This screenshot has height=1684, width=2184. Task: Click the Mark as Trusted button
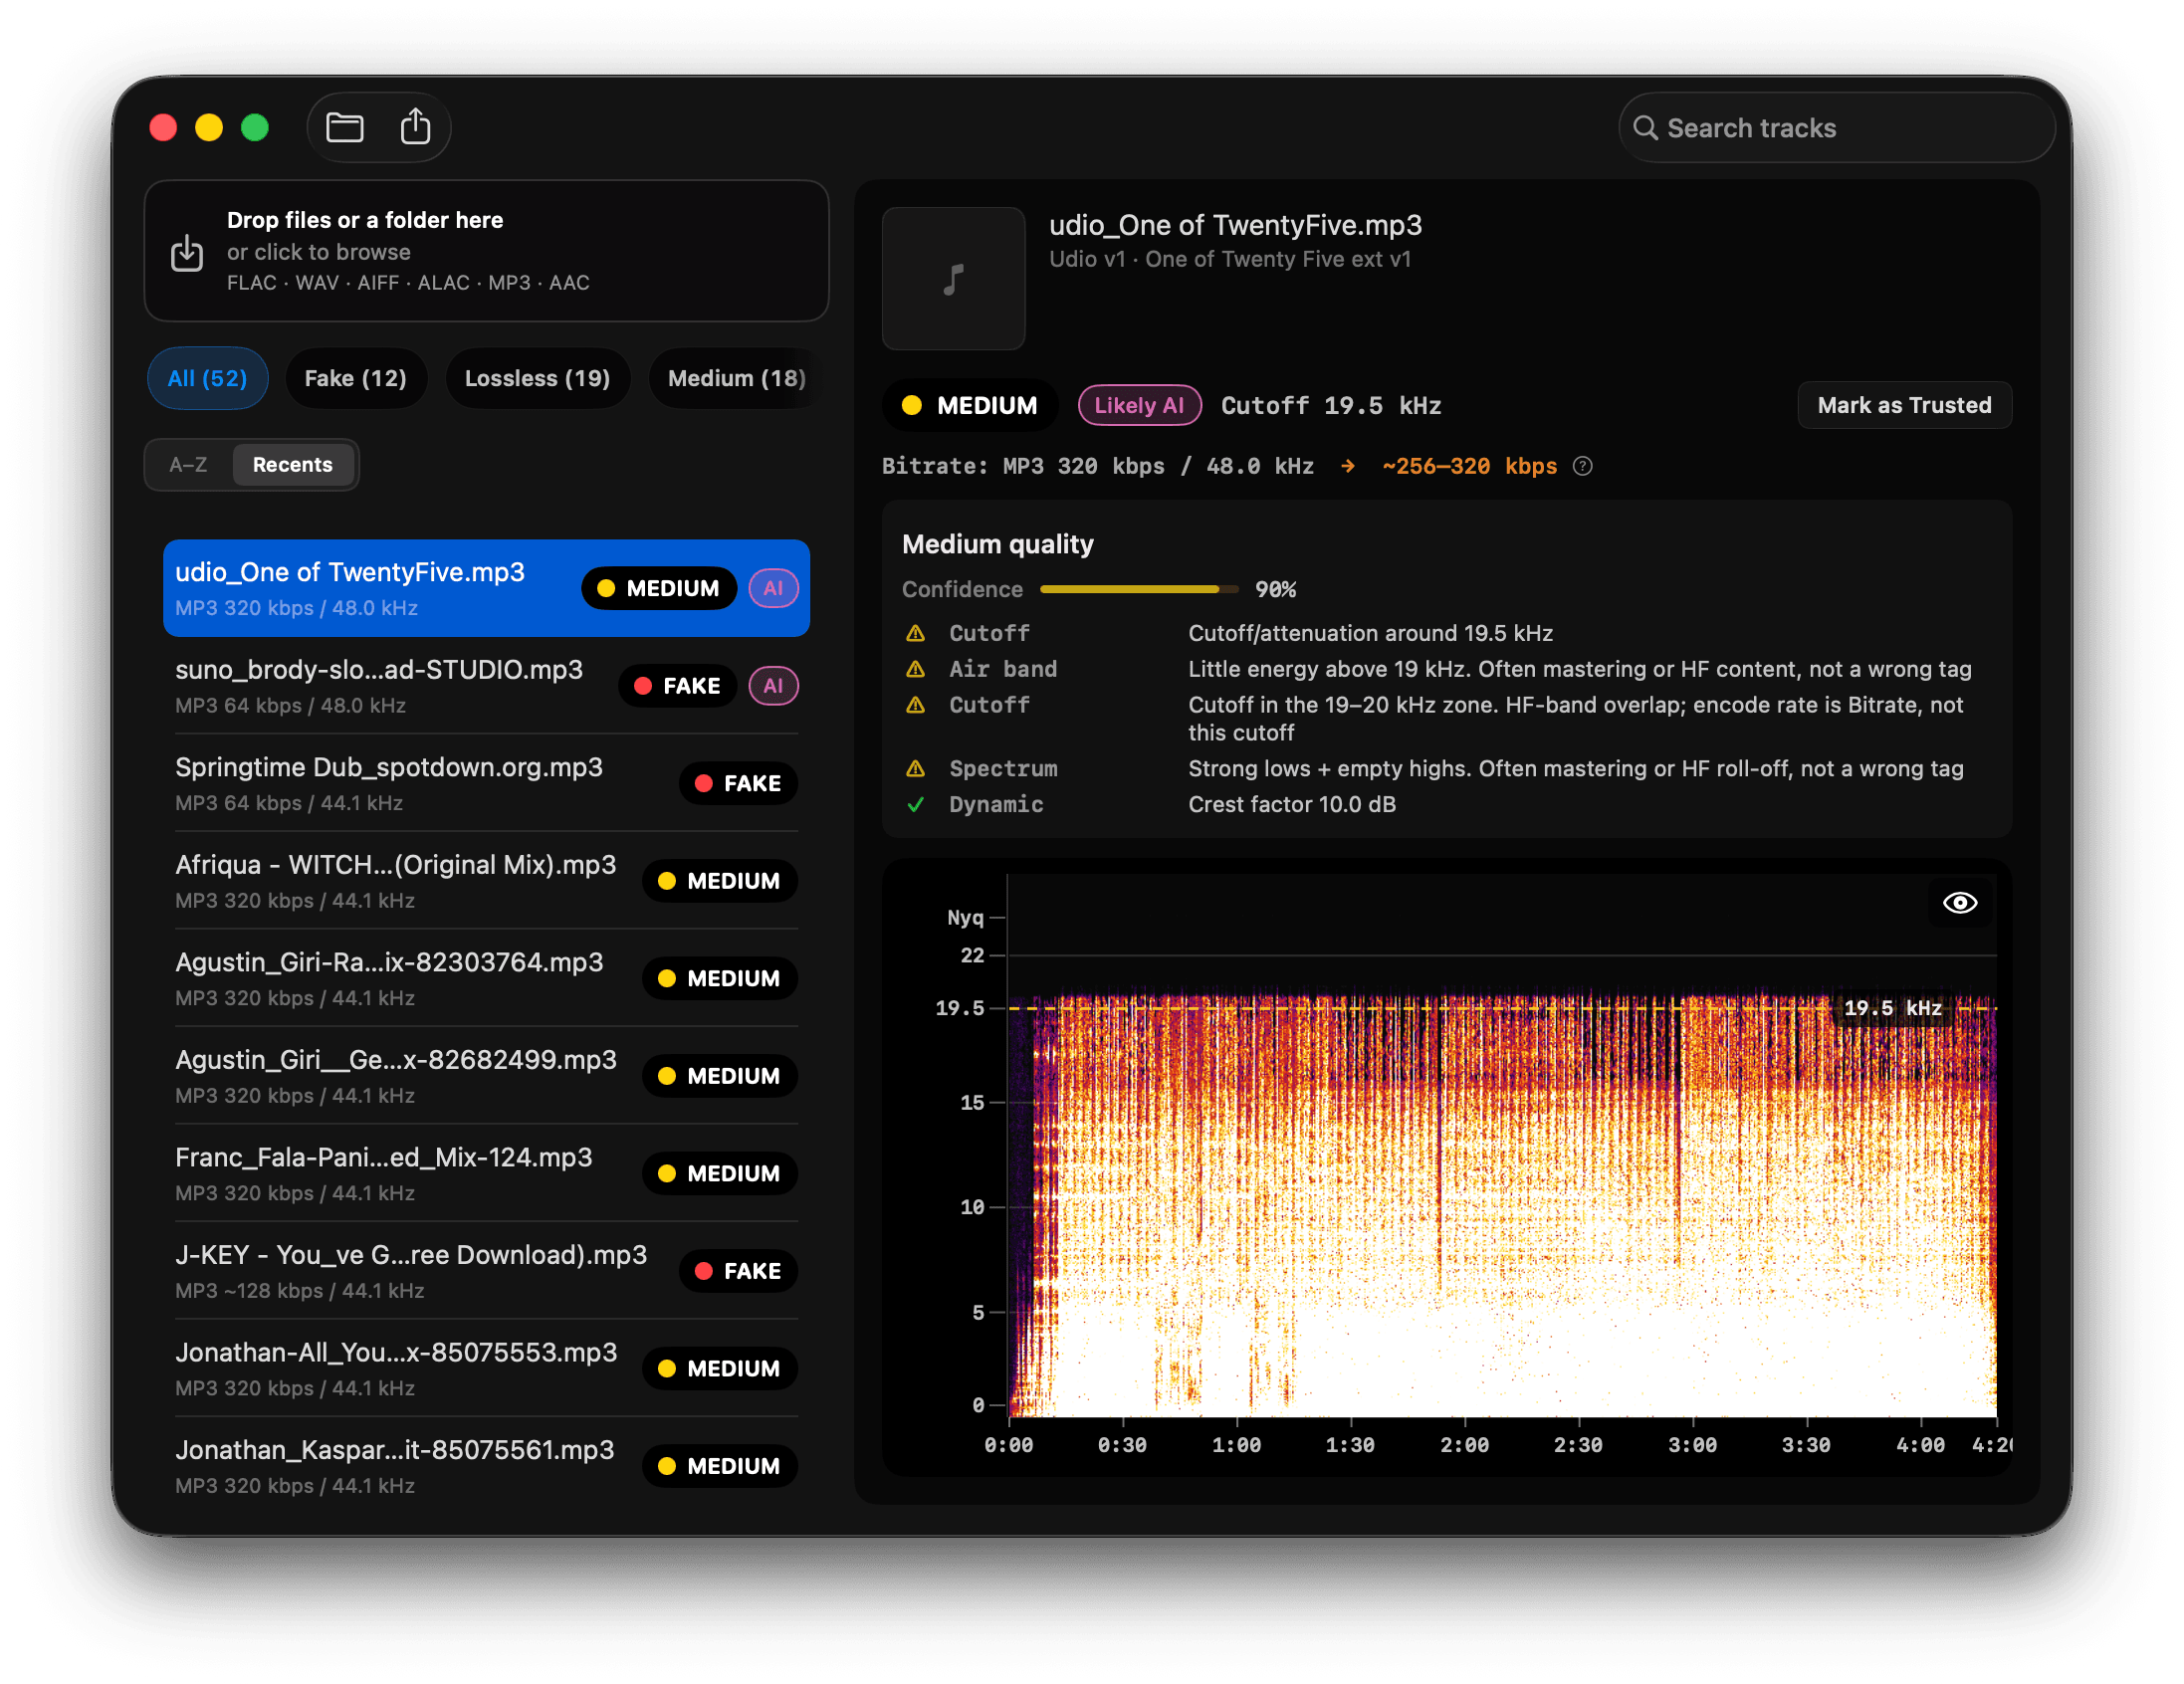point(1904,405)
